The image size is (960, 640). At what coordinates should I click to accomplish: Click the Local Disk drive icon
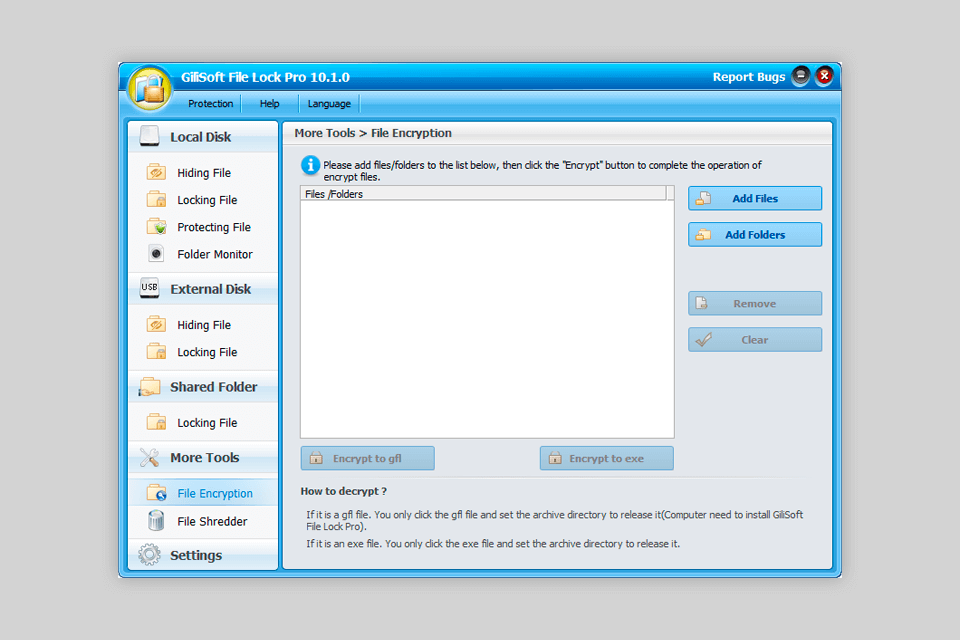[x=149, y=136]
